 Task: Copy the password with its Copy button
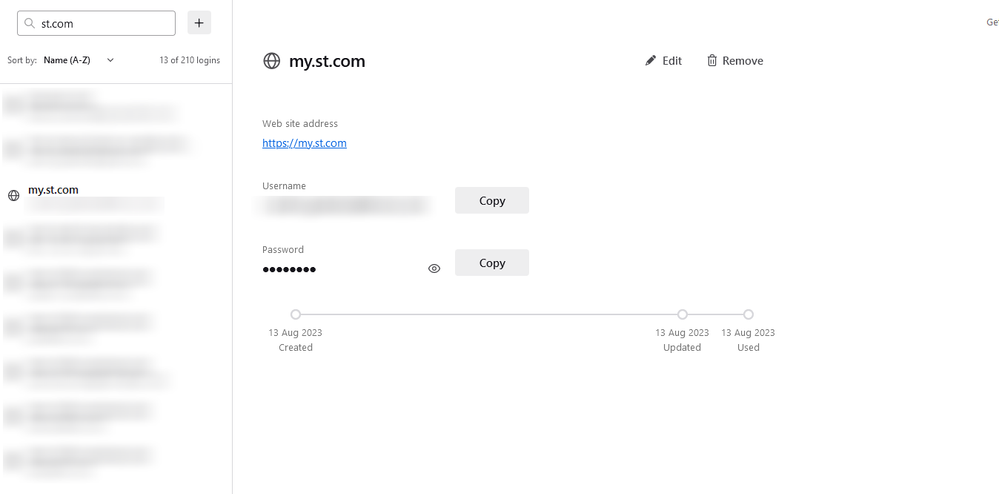coord(492,263)
